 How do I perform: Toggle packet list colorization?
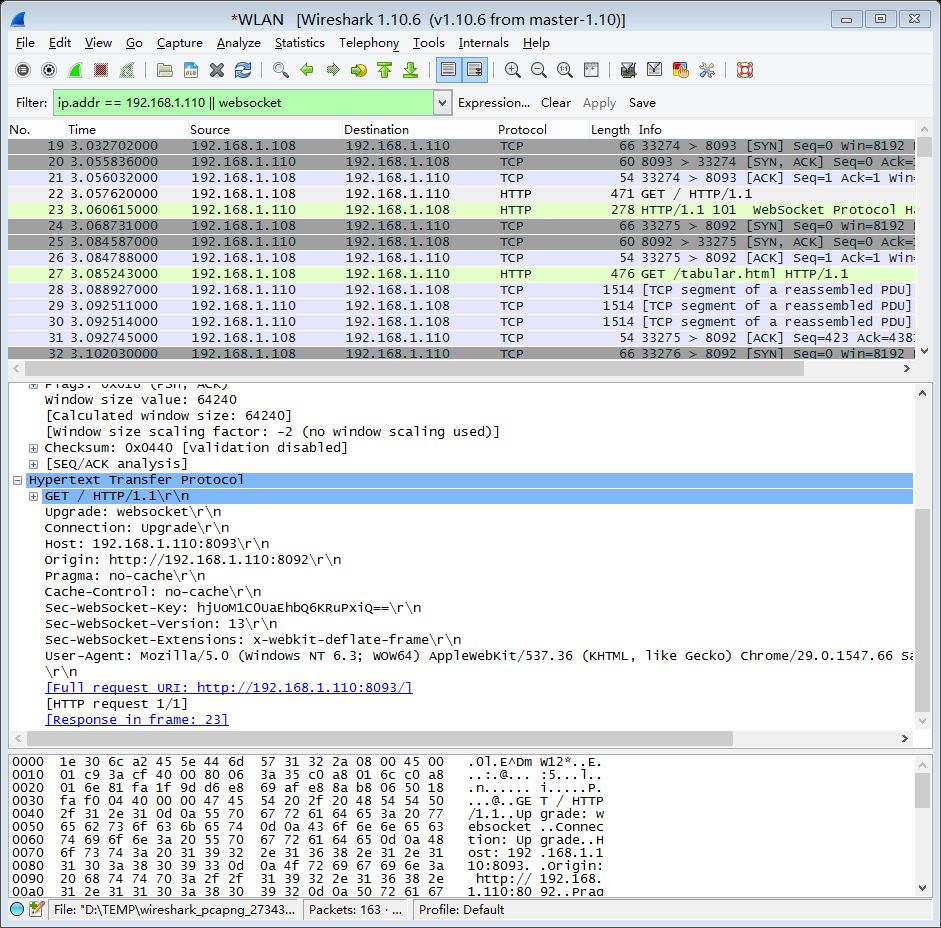pos(448,70)
